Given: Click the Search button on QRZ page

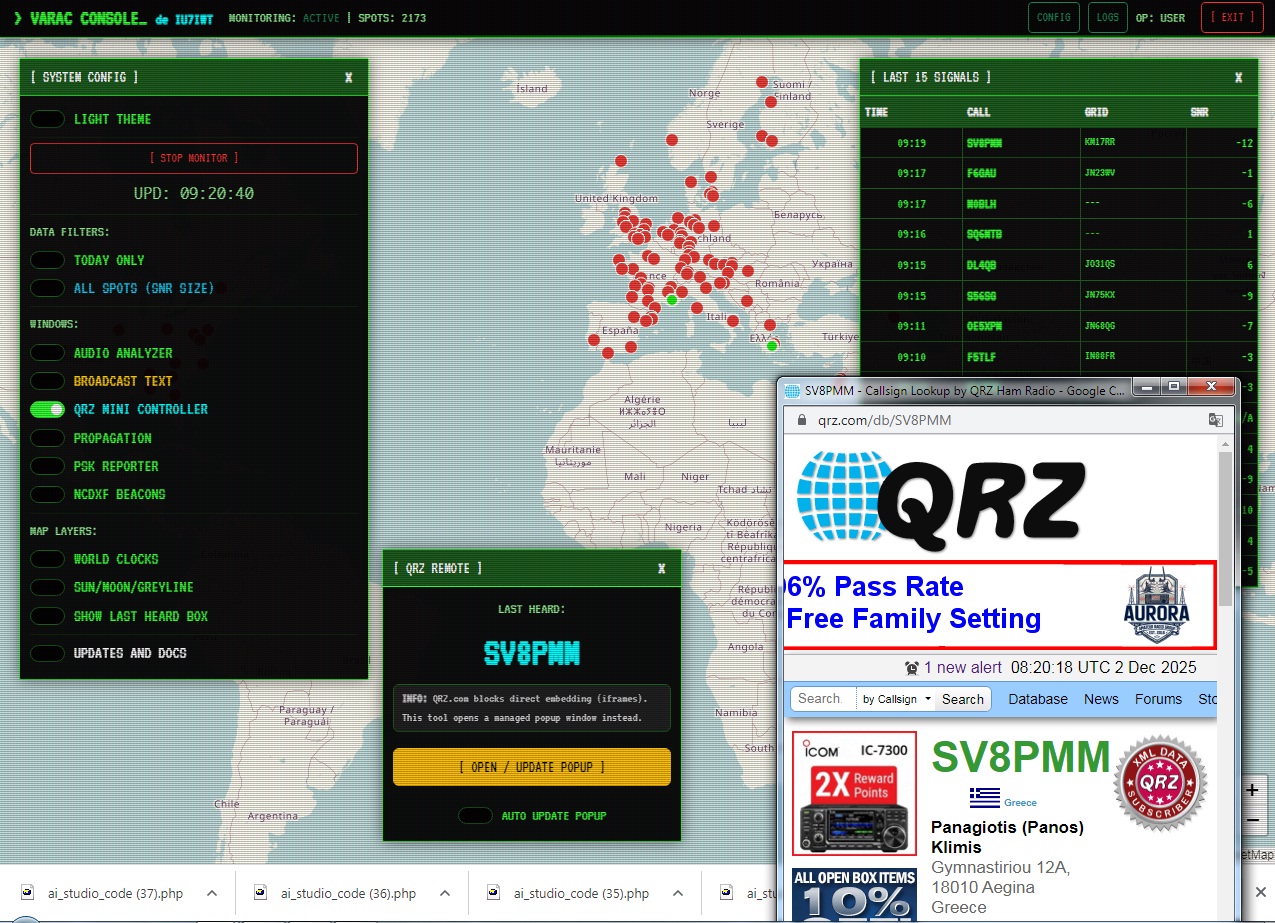Looking at the screenshot, I should 962,699.
